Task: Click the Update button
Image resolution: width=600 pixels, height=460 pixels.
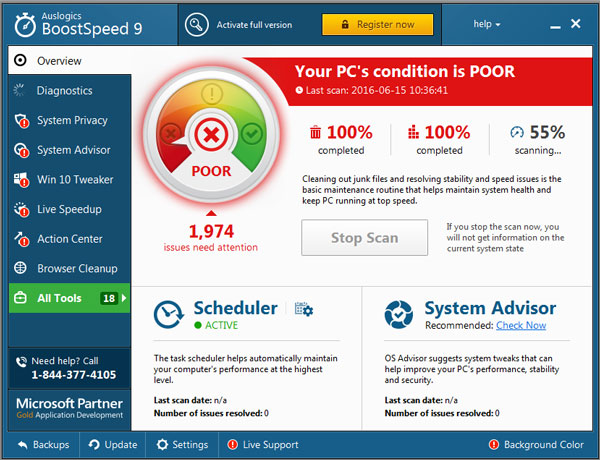Action: click(112, 445)
